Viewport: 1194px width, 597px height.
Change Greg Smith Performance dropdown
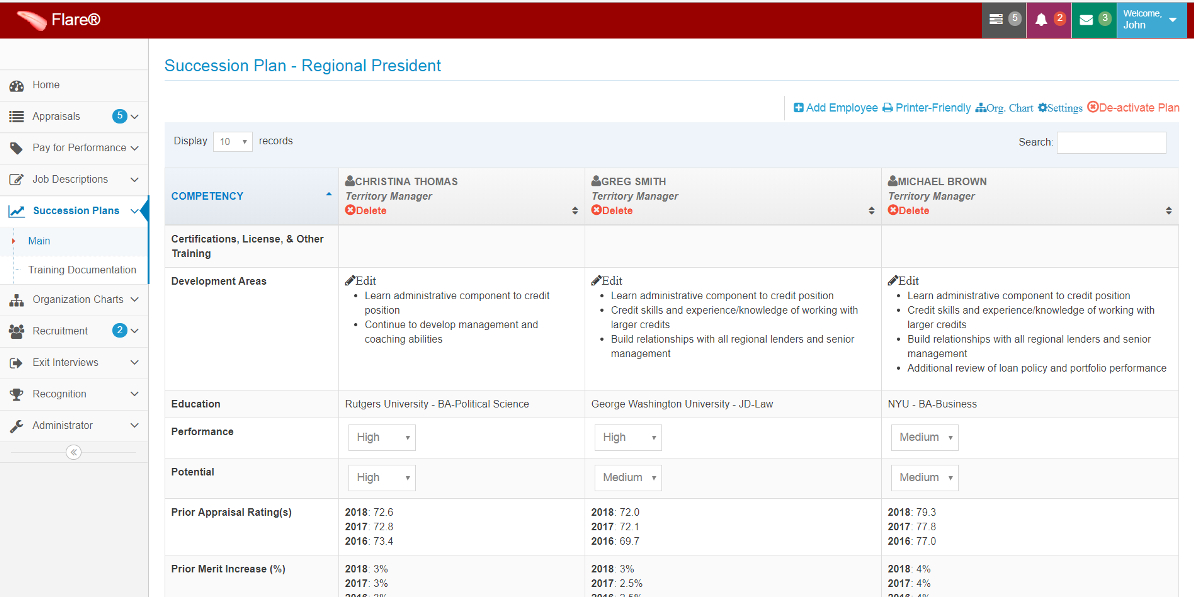pos(628,437)
